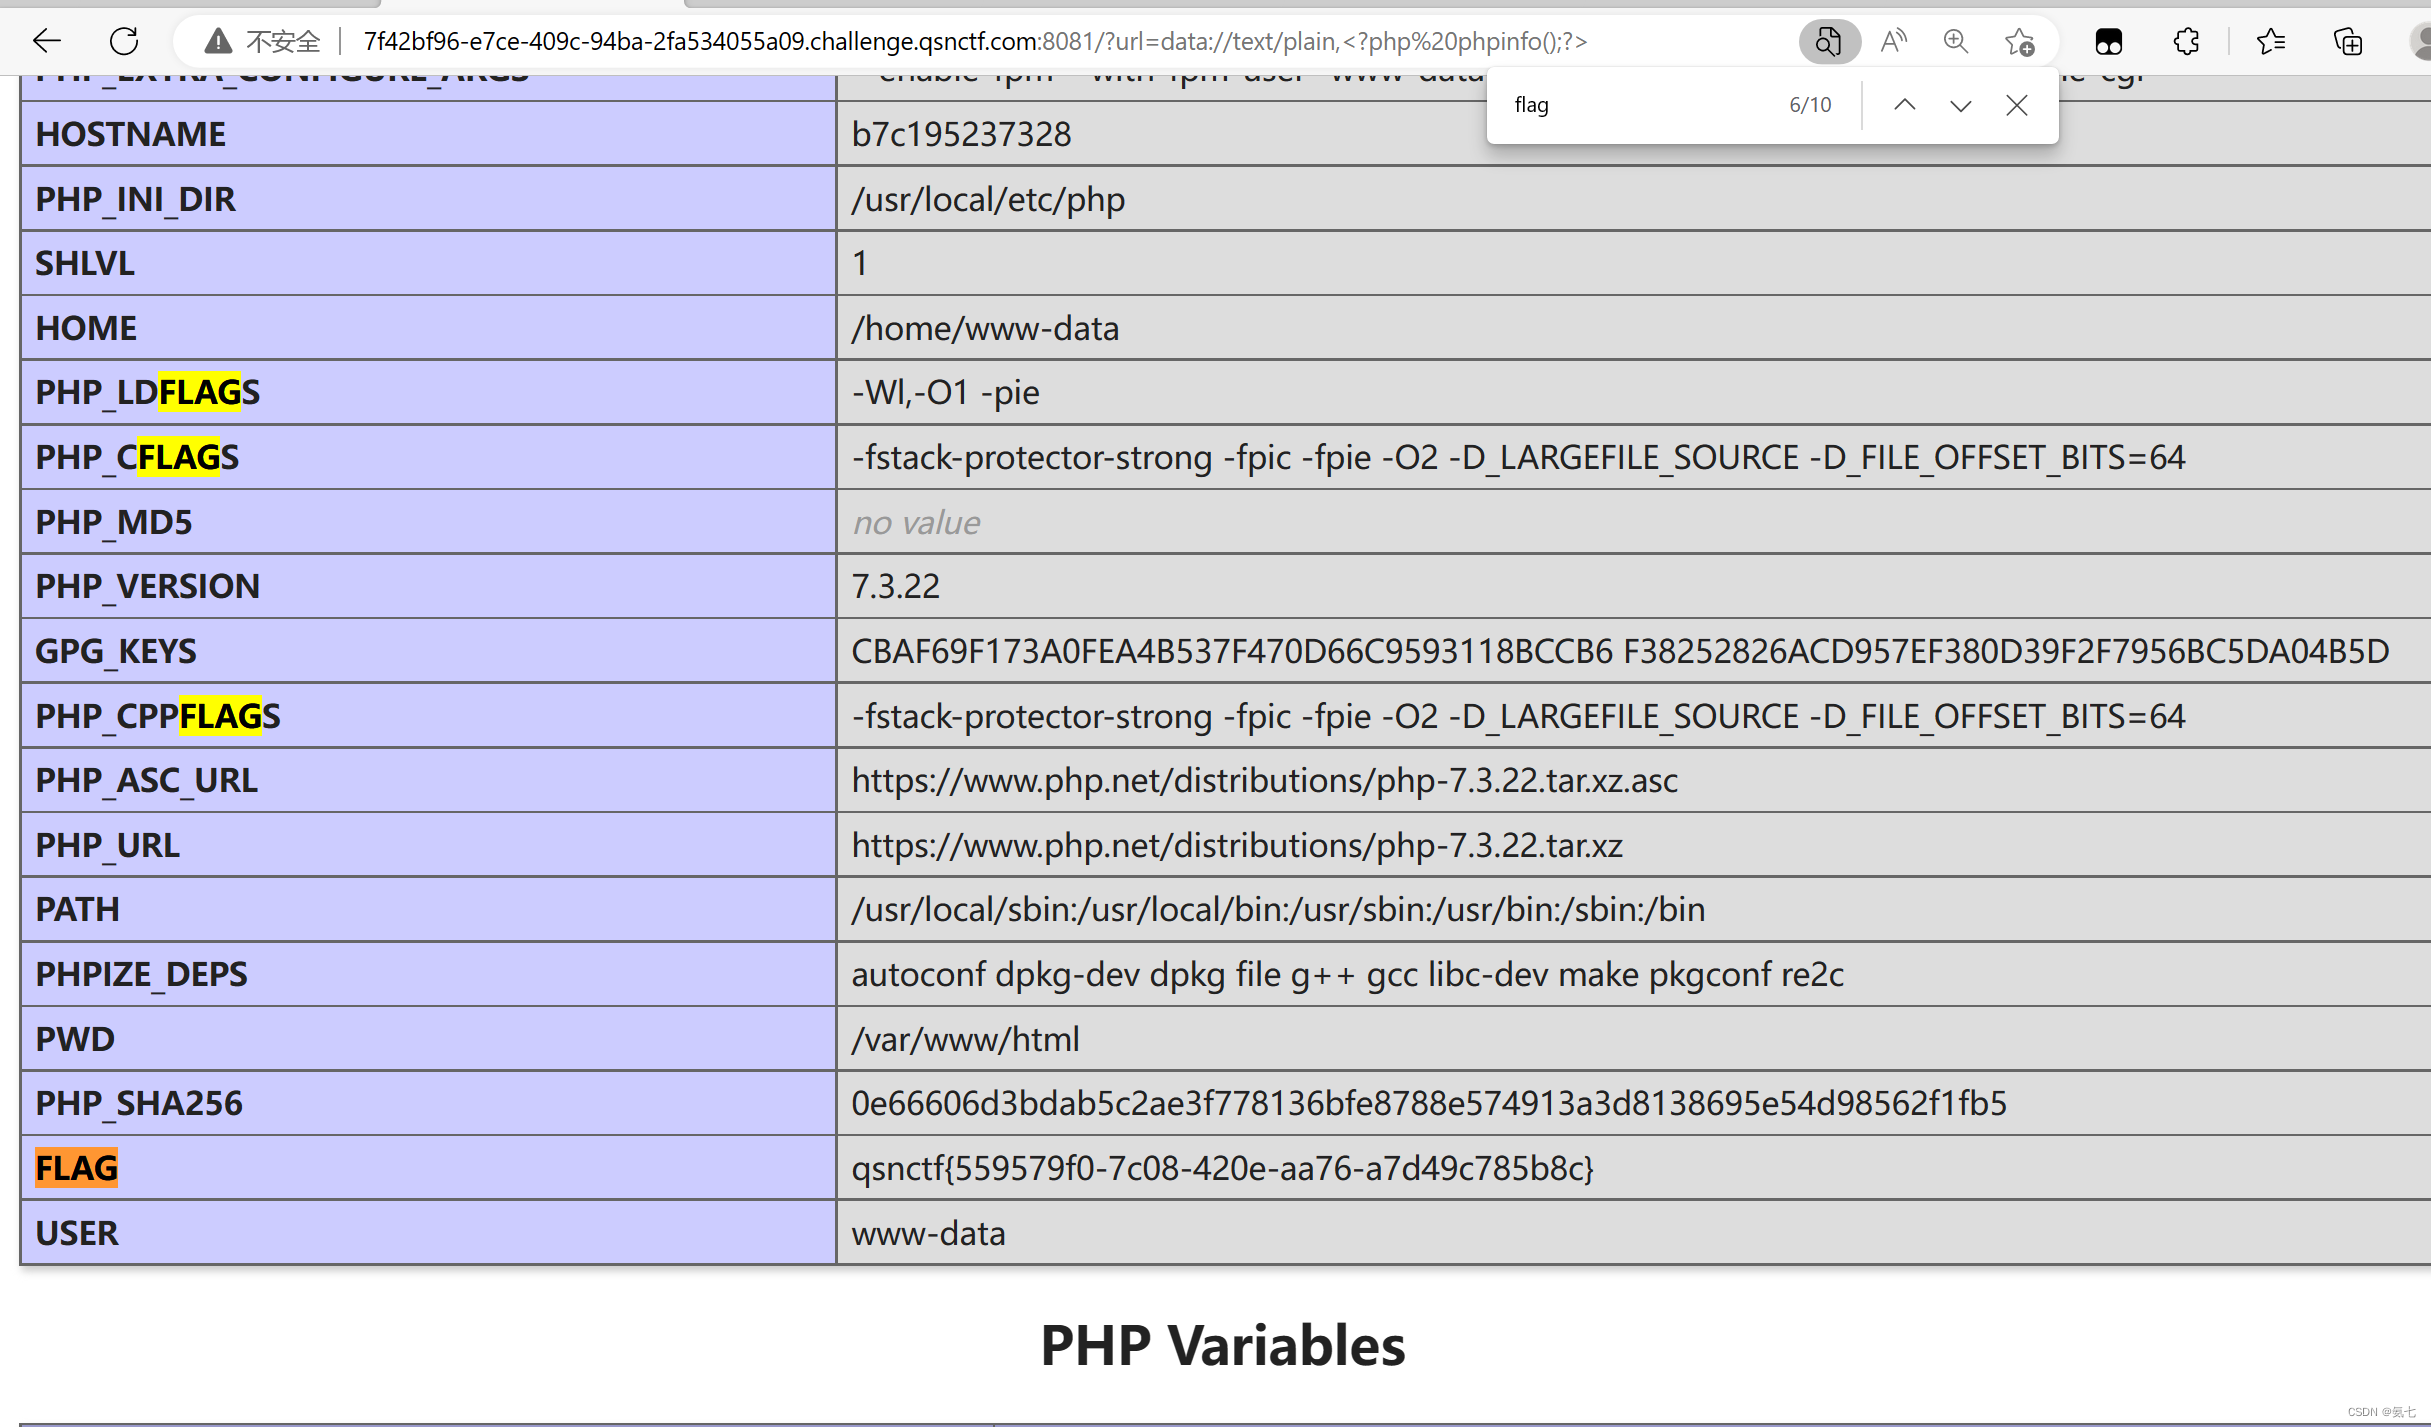Click the black square extension icon
This screenshot has height=1427, width=2431.
(x=2108, y=41)
